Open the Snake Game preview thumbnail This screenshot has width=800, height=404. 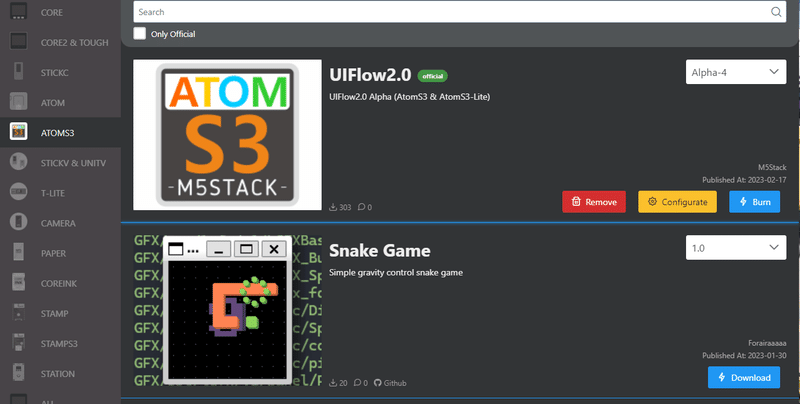pyautogui.click(x=228, y=310)
